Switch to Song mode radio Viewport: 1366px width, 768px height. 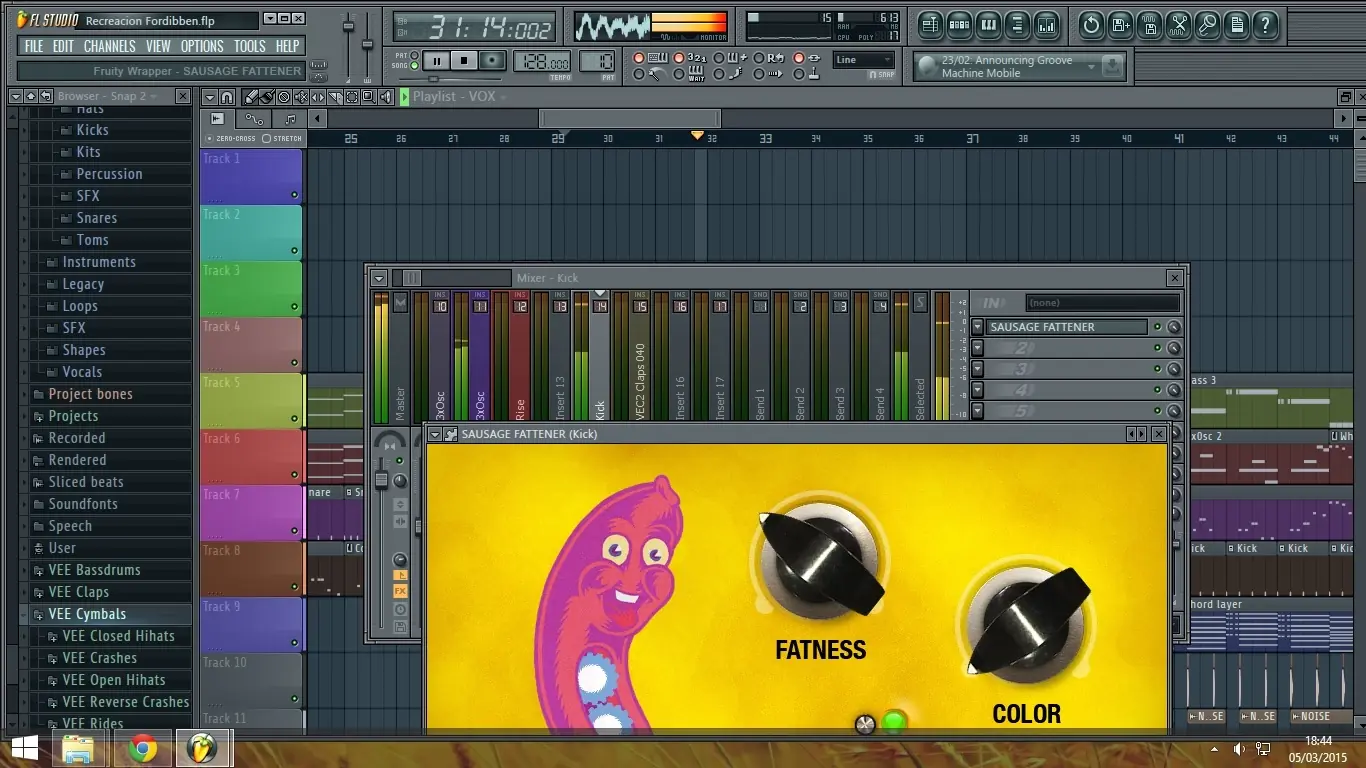click(x=415, y=66)
